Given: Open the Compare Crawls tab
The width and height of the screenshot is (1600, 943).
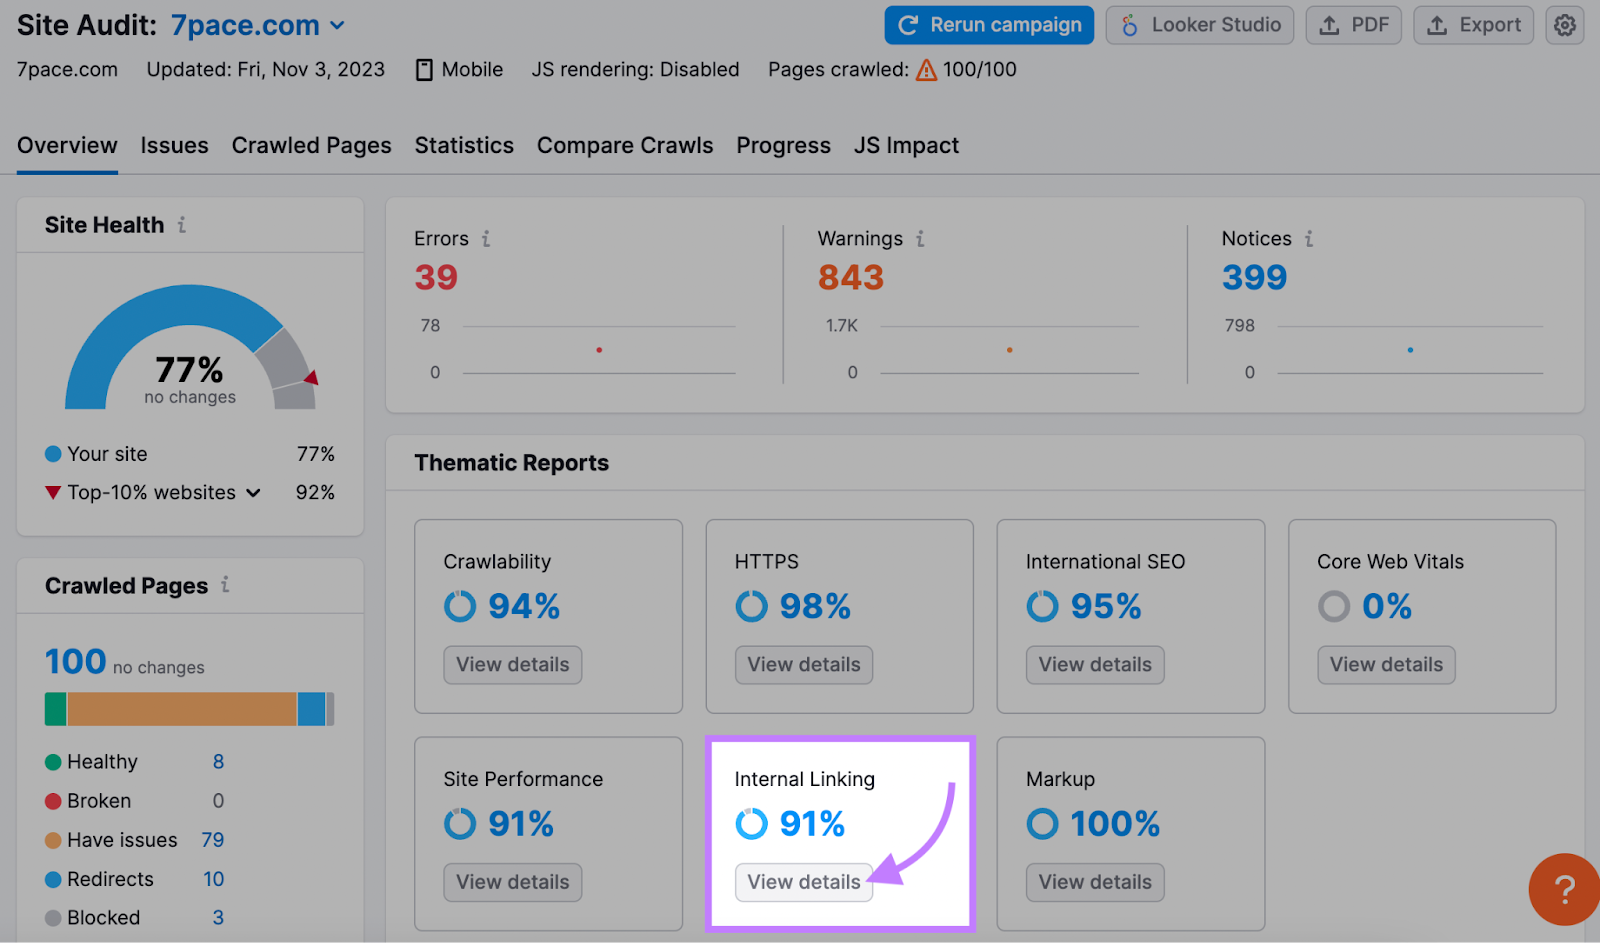Looking at the screenshot, I should [x=625, y=145].
